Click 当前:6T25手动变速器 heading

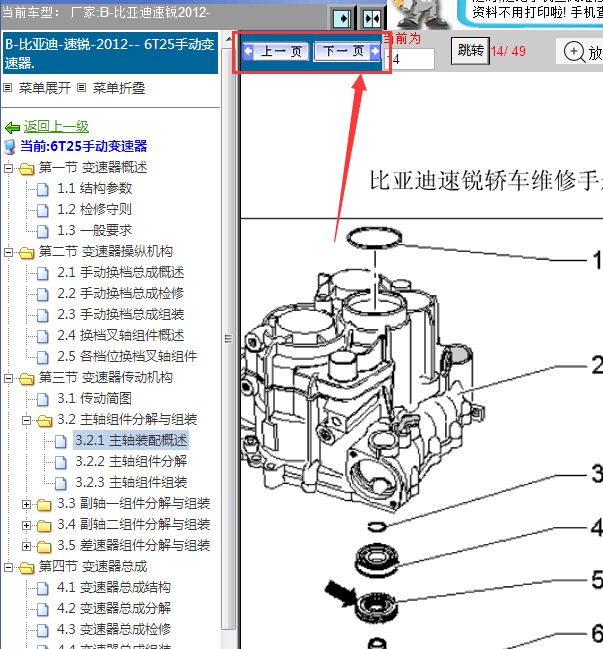pyautogui.click(x=84, y=147)
